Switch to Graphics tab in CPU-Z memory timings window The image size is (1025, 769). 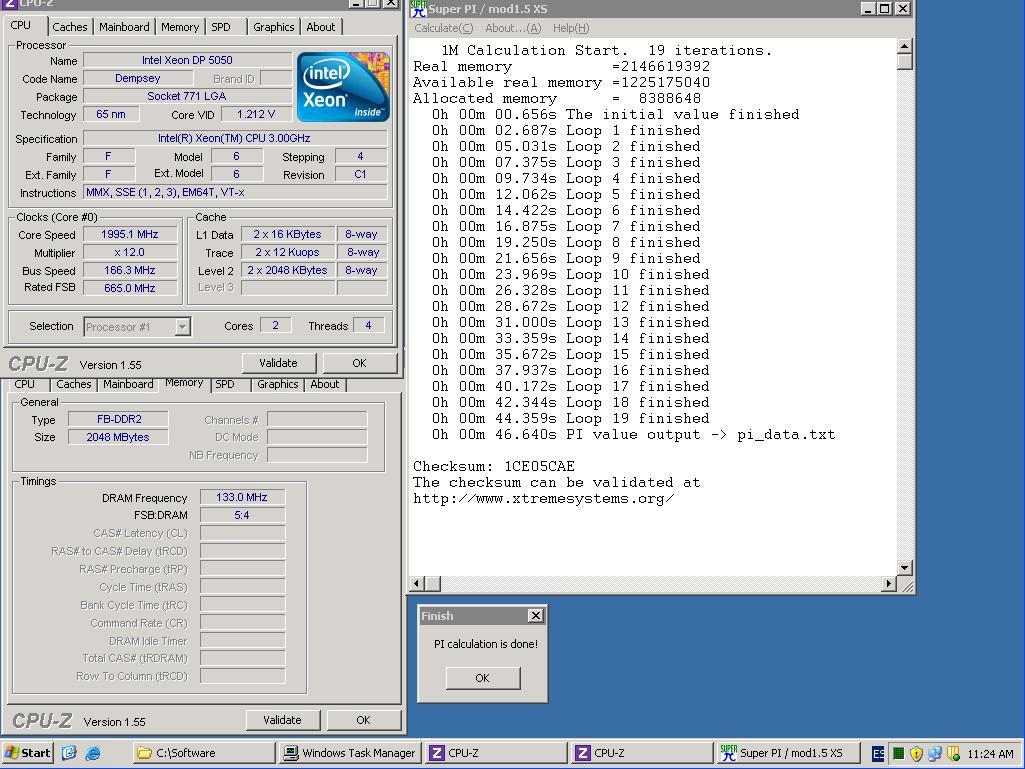(277, 384)
